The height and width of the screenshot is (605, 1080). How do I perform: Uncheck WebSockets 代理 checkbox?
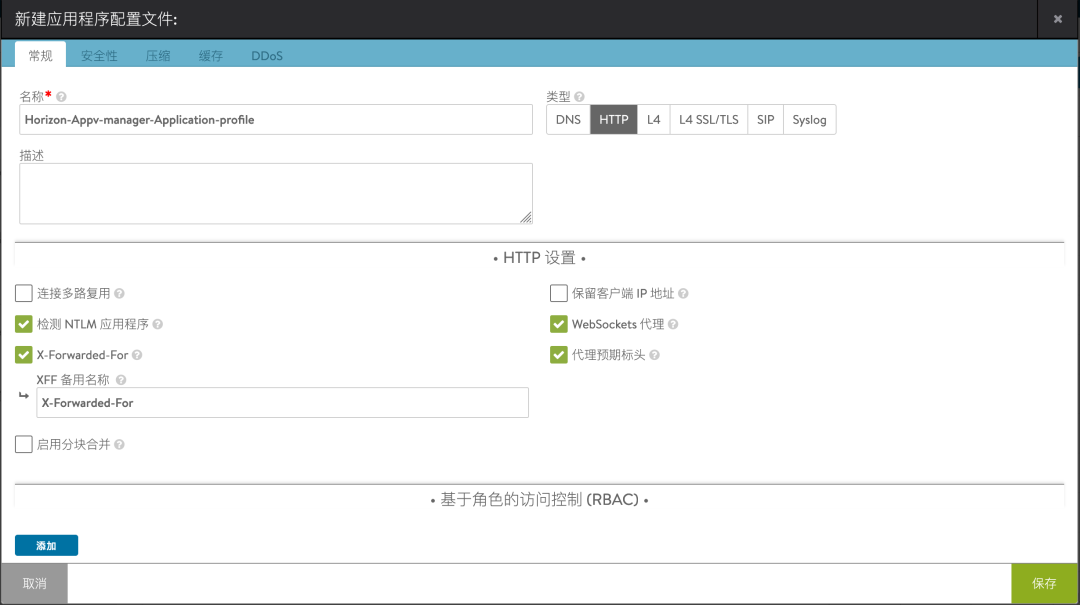click(x=559, y=325)
